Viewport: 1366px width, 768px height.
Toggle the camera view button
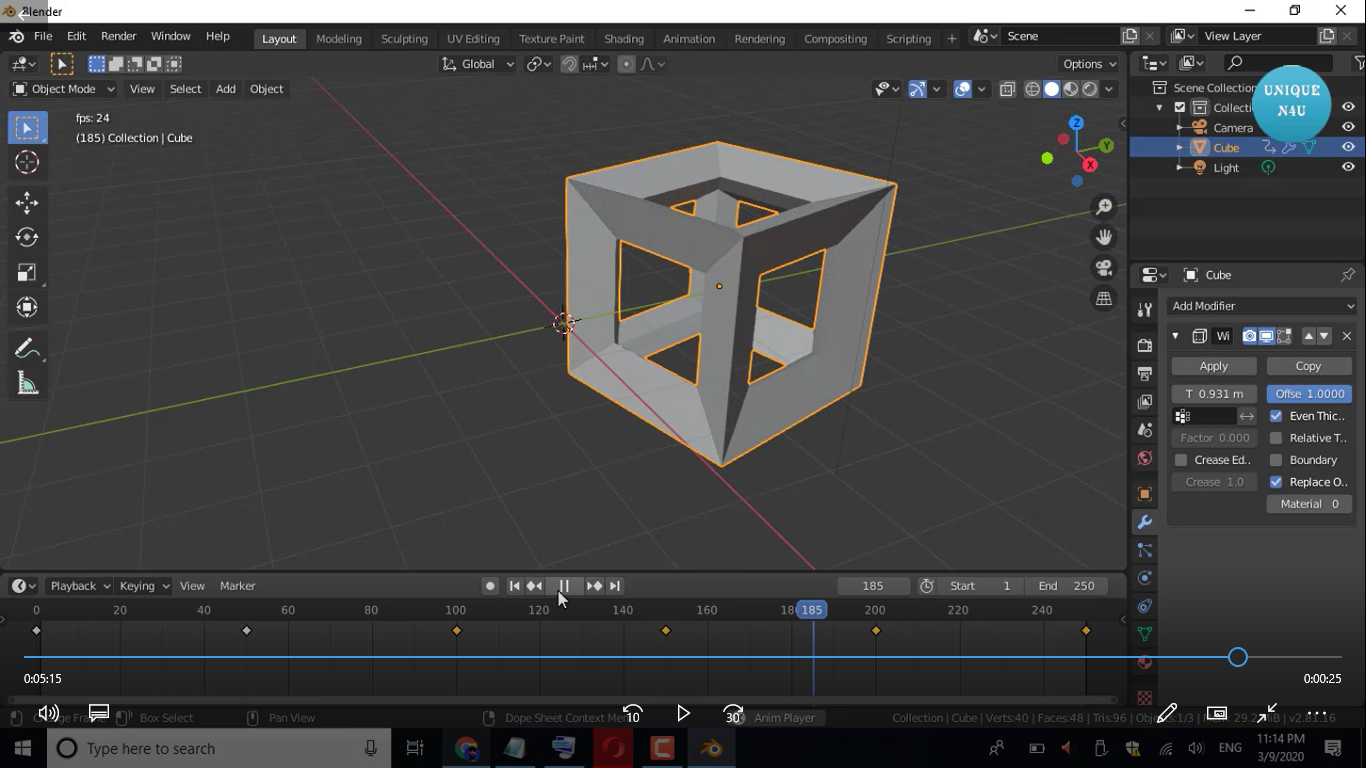point(1104,268)
